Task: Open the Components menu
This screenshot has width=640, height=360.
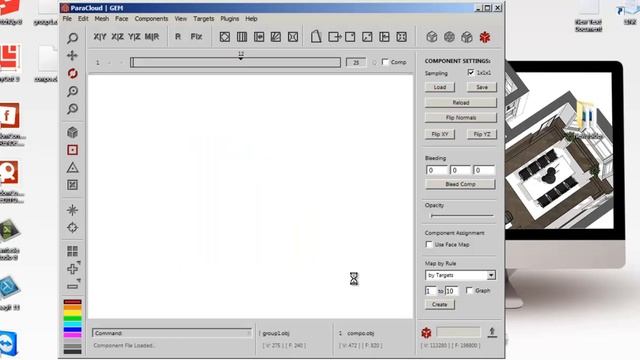Action: pyautogui.click(x=151, y=19)
